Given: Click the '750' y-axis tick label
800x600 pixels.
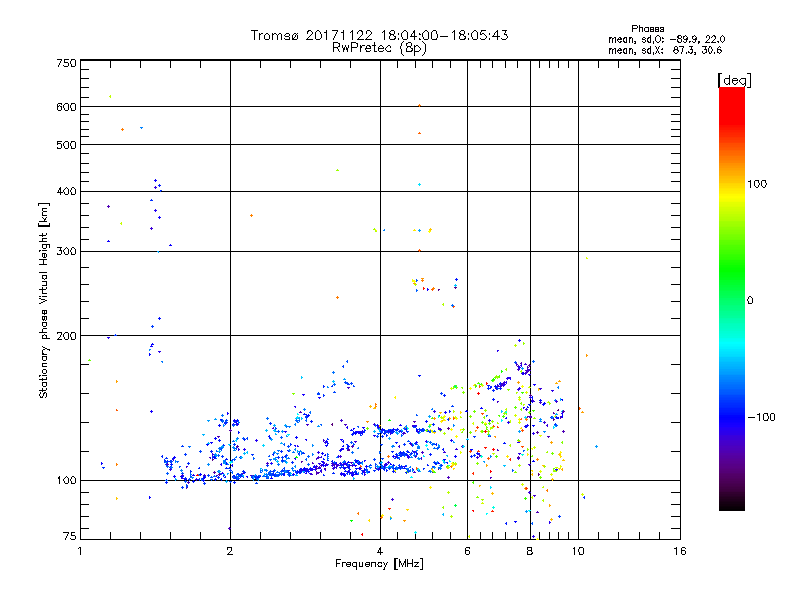Looking at the screenshot, I should tap(66, 63).
